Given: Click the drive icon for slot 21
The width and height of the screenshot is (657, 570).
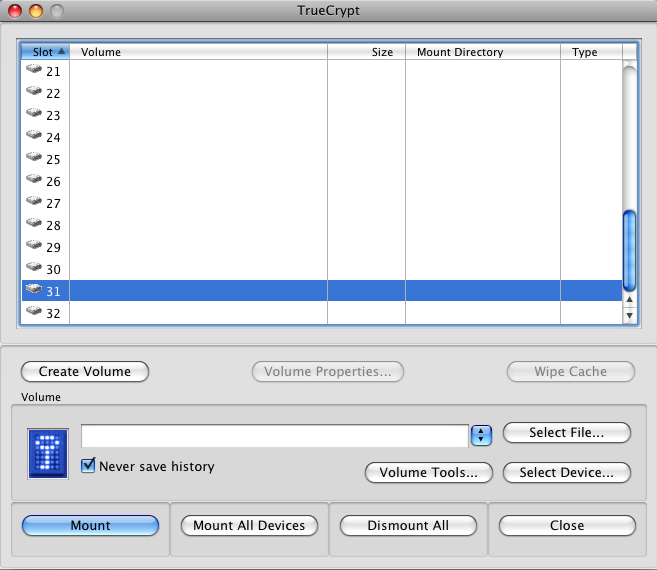Looking at the screenshot, I should (x=34, y=69).
